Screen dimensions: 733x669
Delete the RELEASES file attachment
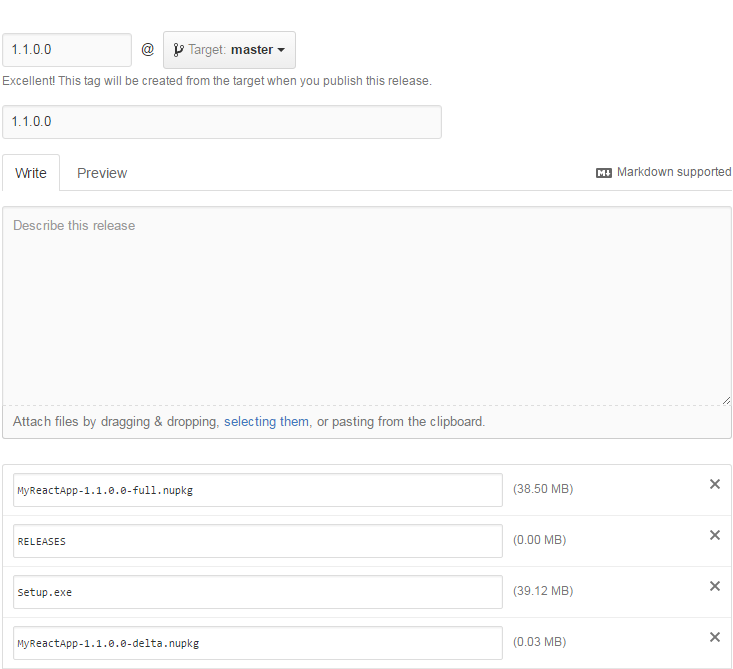(x=714, y=535)
